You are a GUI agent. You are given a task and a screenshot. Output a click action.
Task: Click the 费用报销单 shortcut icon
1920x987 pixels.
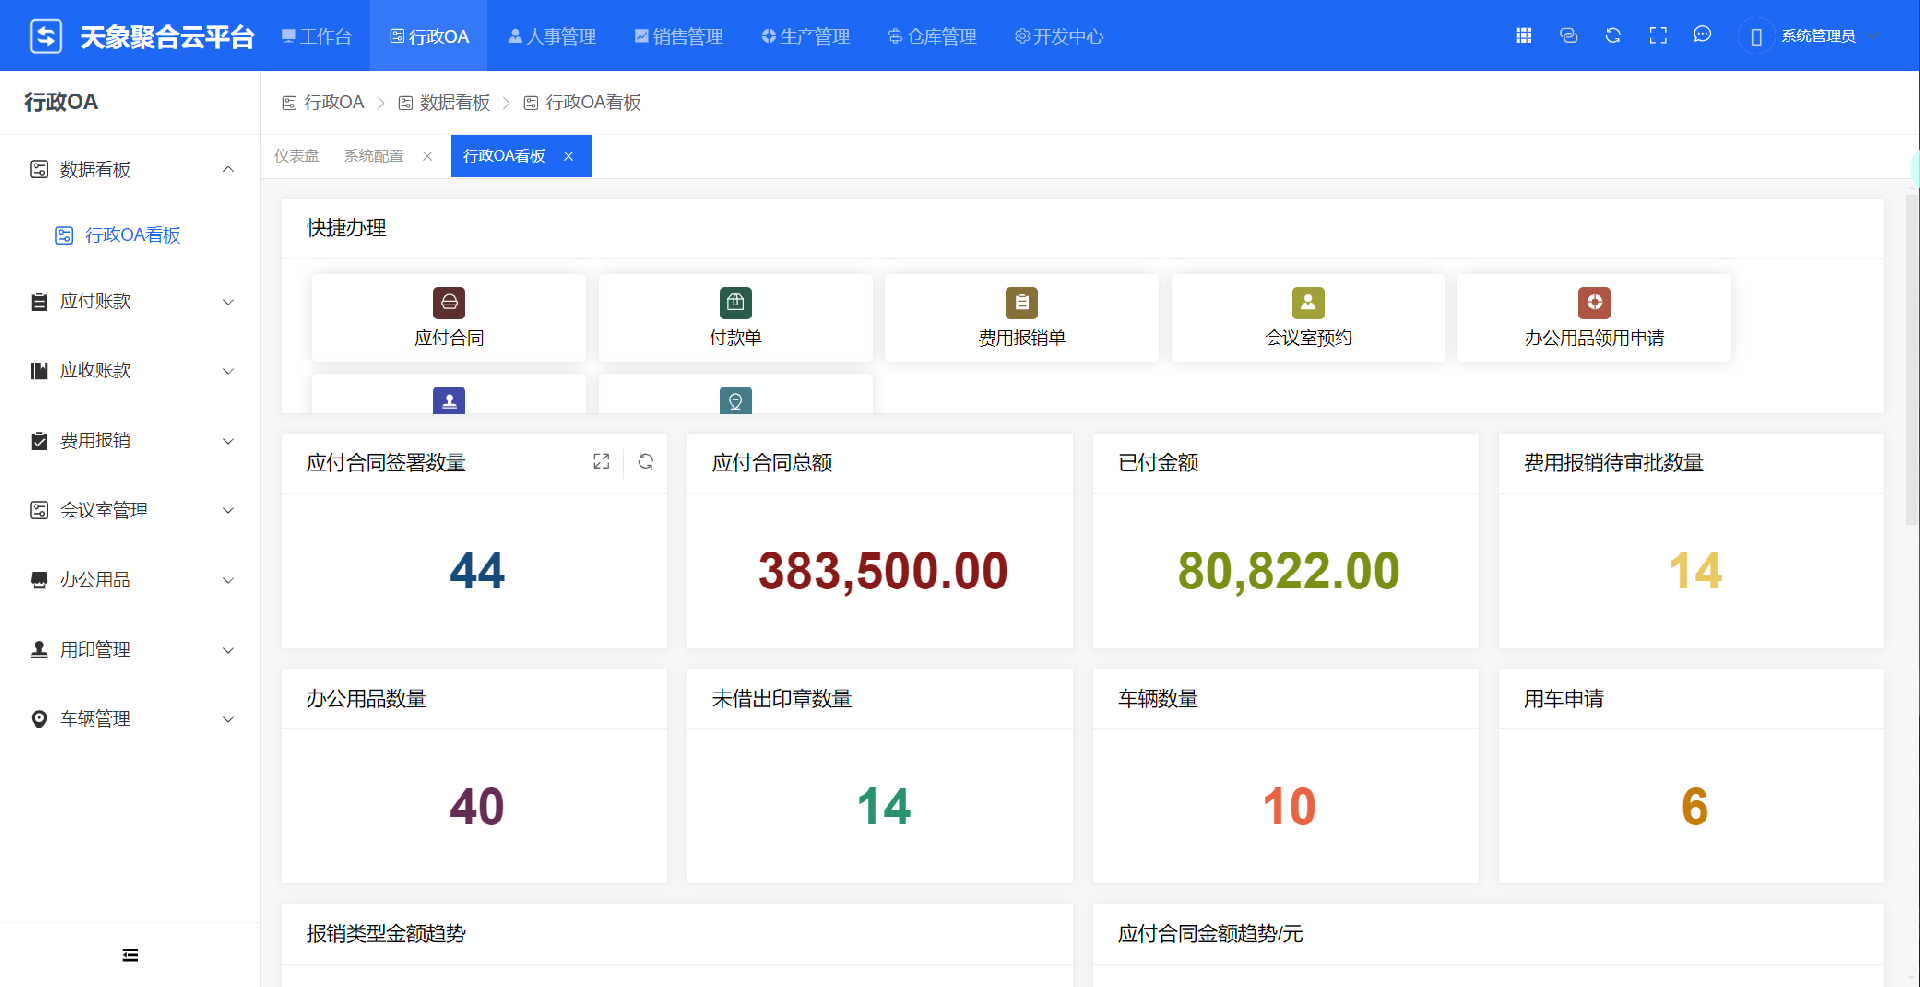point(1022,302)
